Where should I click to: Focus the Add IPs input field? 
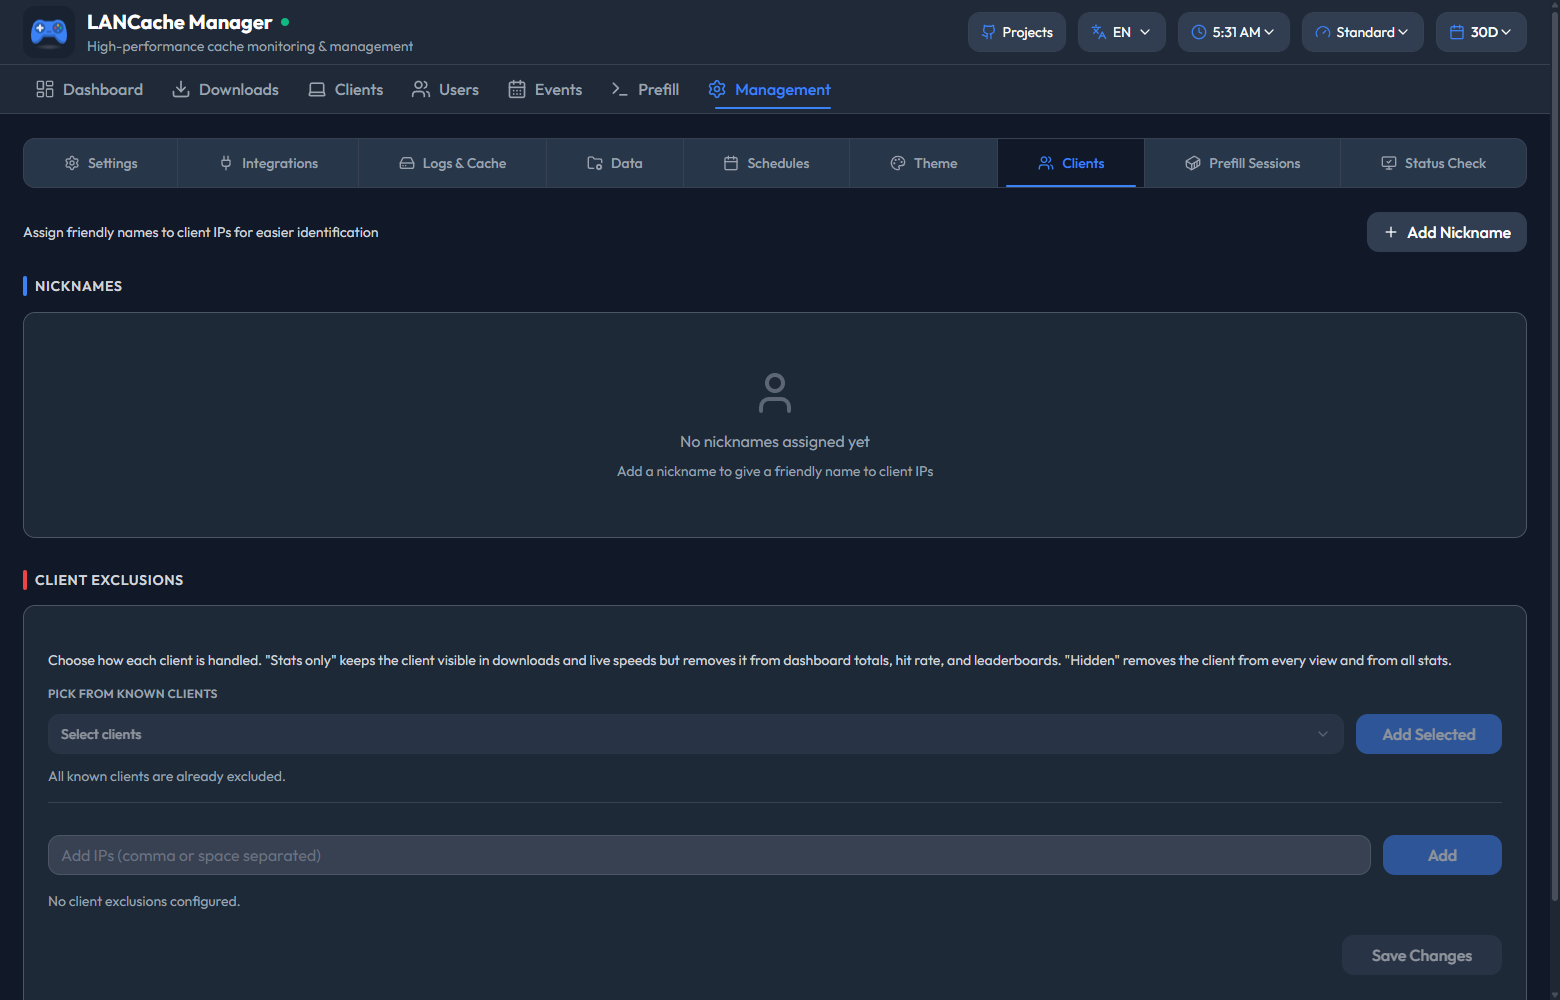point(709,855)
